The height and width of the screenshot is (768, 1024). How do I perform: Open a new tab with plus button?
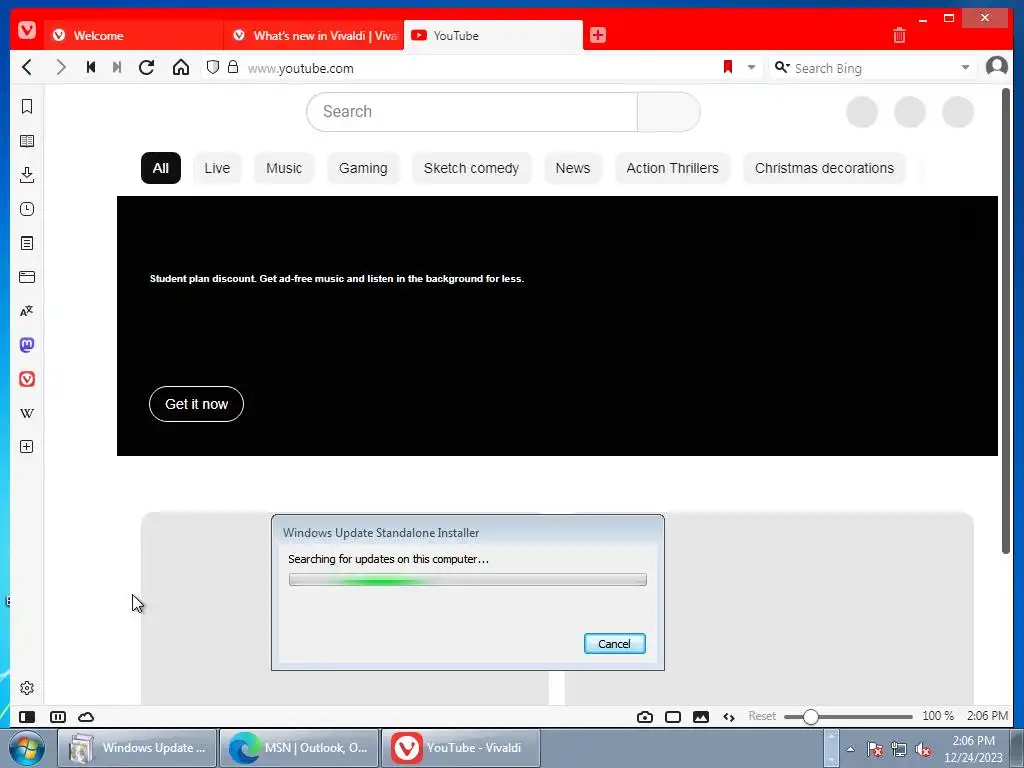(598, 35)
